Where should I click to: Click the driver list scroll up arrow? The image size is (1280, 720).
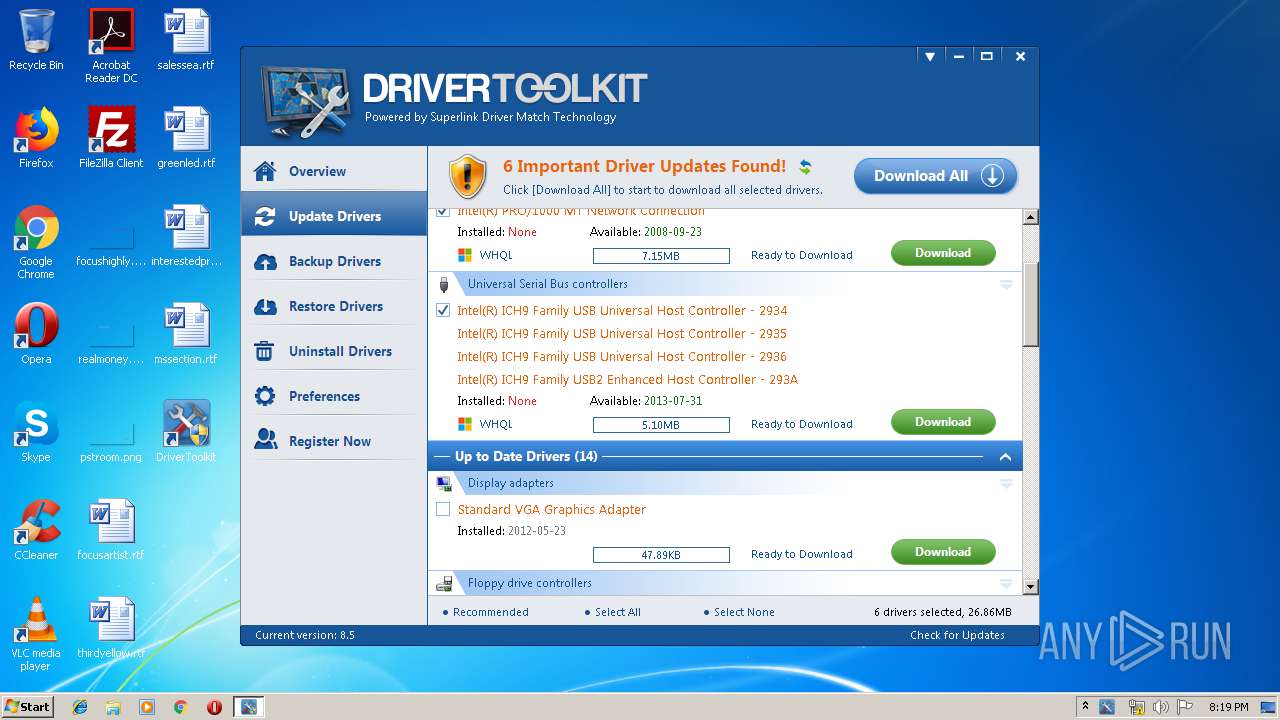coord(1031,217)
